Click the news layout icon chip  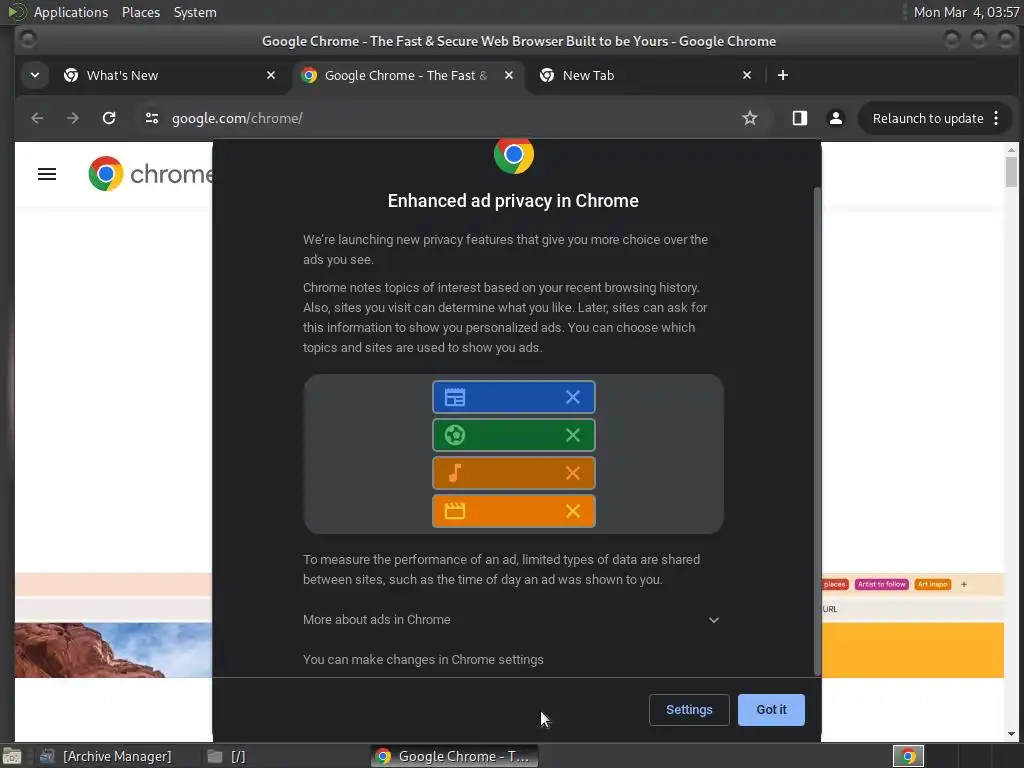pyautogui.click(x=455, y=397)
